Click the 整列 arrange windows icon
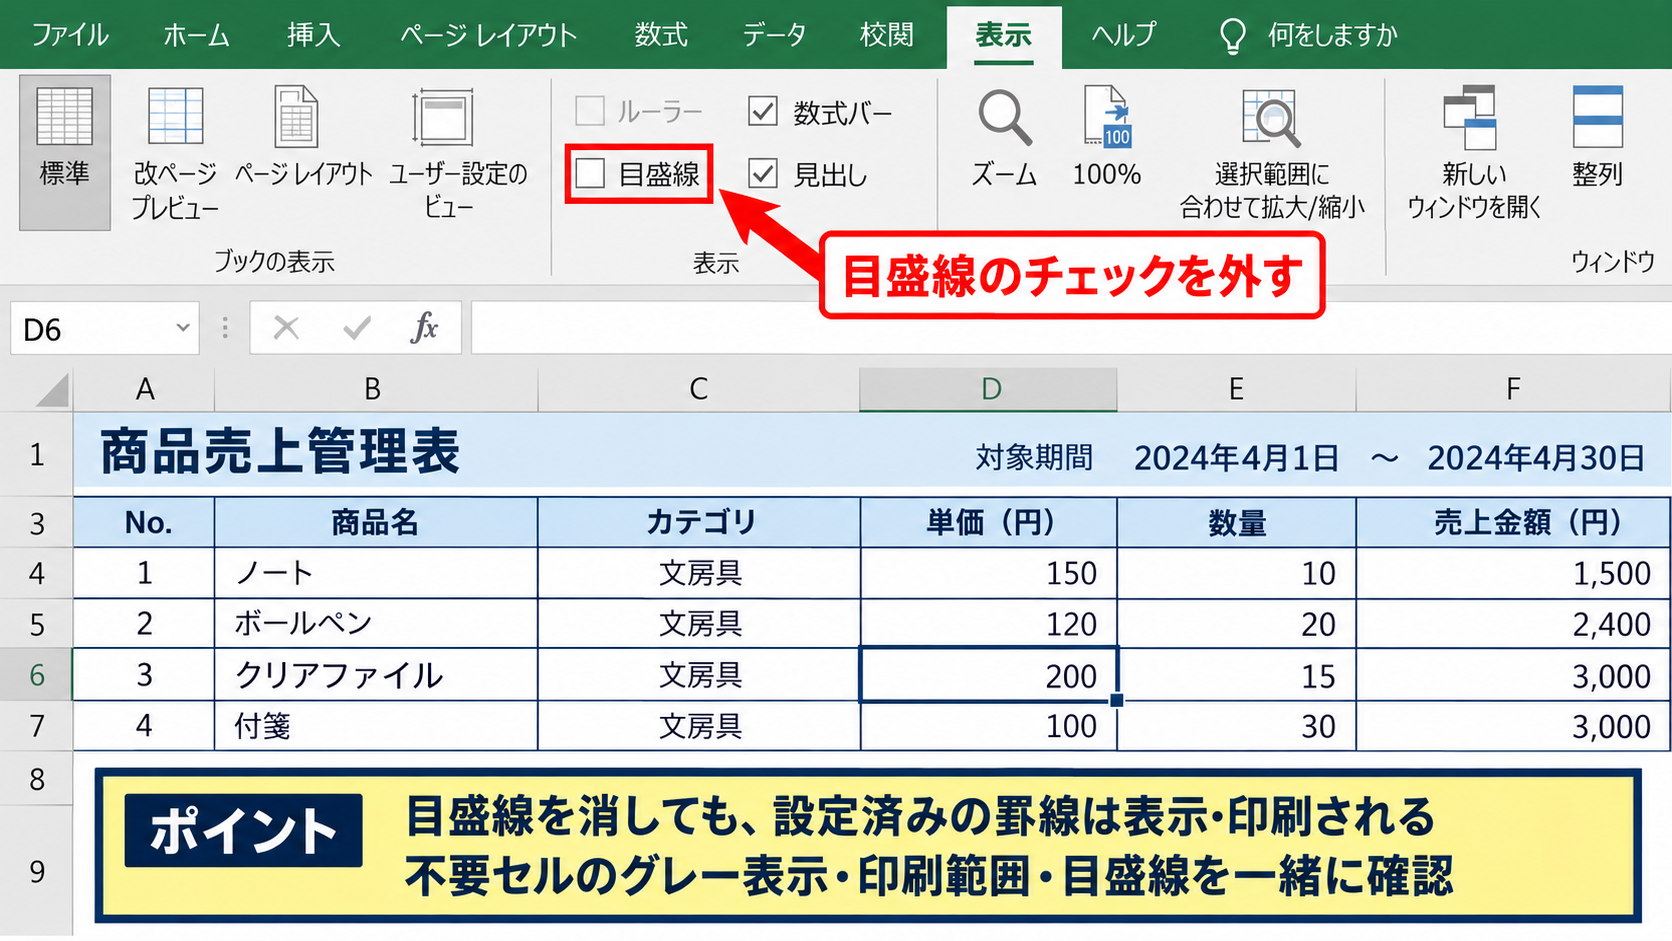1672x941 pixels. [1597, 117]
